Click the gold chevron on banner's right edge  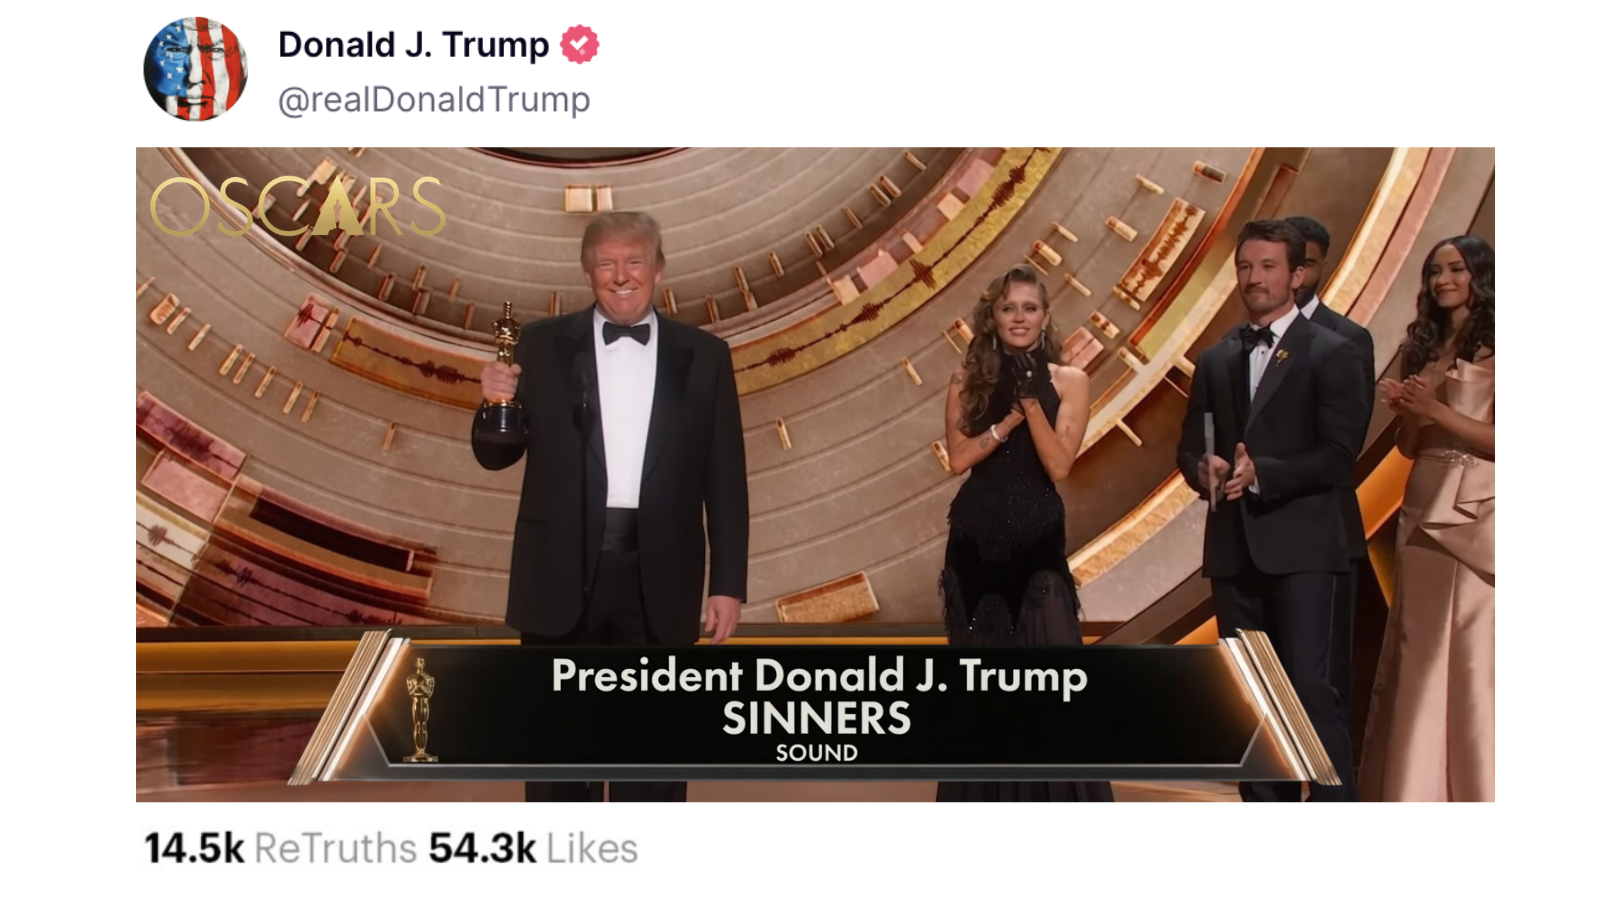pyautogui.click(x=1280, y=706)
